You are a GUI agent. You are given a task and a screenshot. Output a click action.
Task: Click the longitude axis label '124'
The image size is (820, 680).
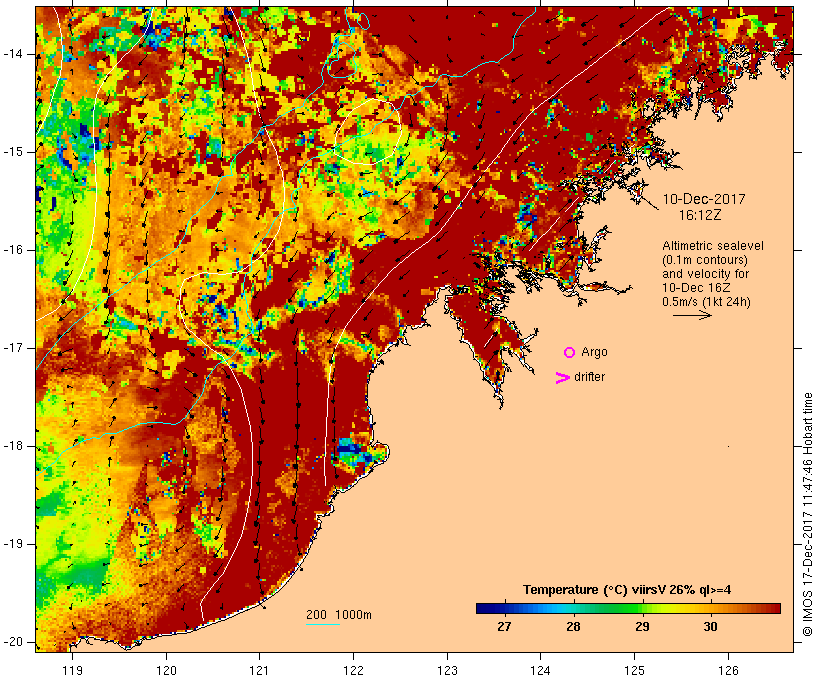point(541,670)
